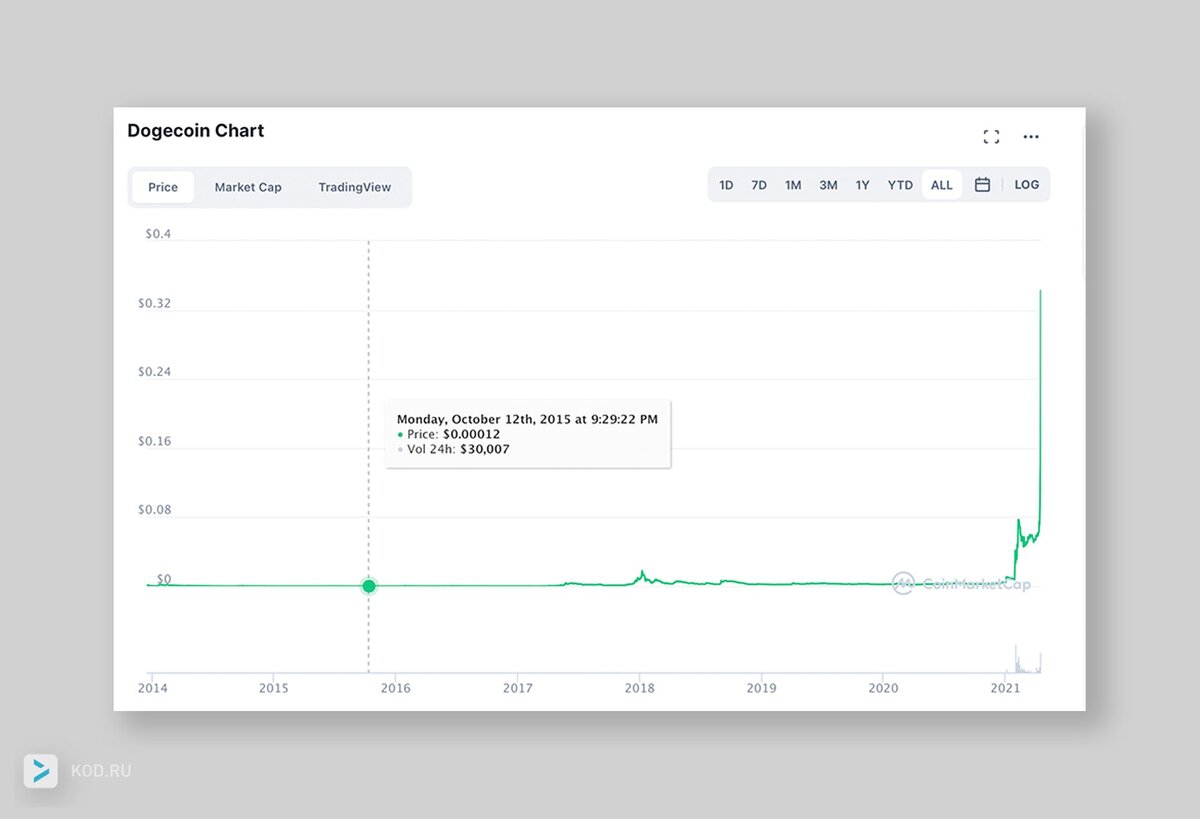1200x819 pixels.
Task: Click the 2017 year label
Action: coord(517,688)
